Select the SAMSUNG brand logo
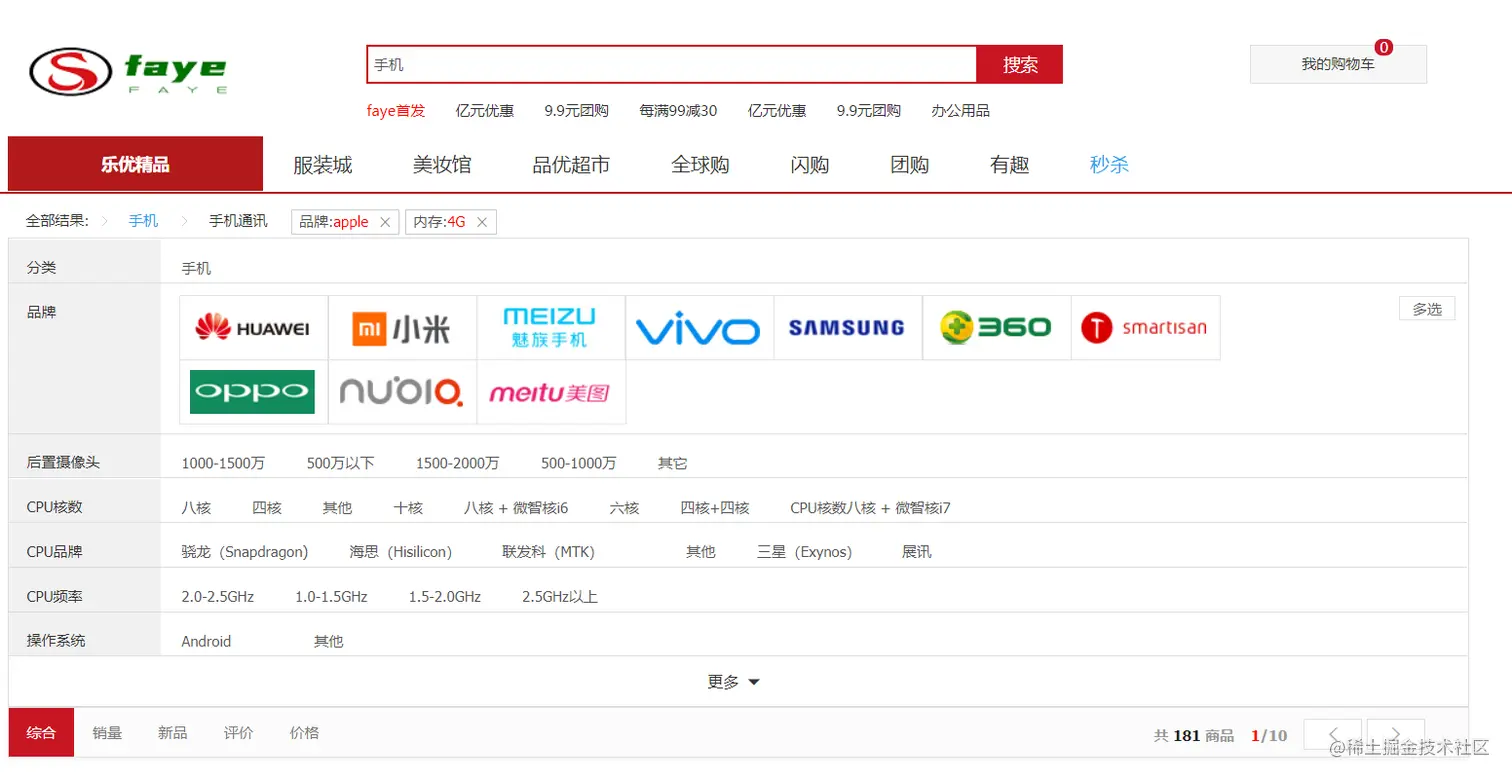 click(x=847, y=327)
